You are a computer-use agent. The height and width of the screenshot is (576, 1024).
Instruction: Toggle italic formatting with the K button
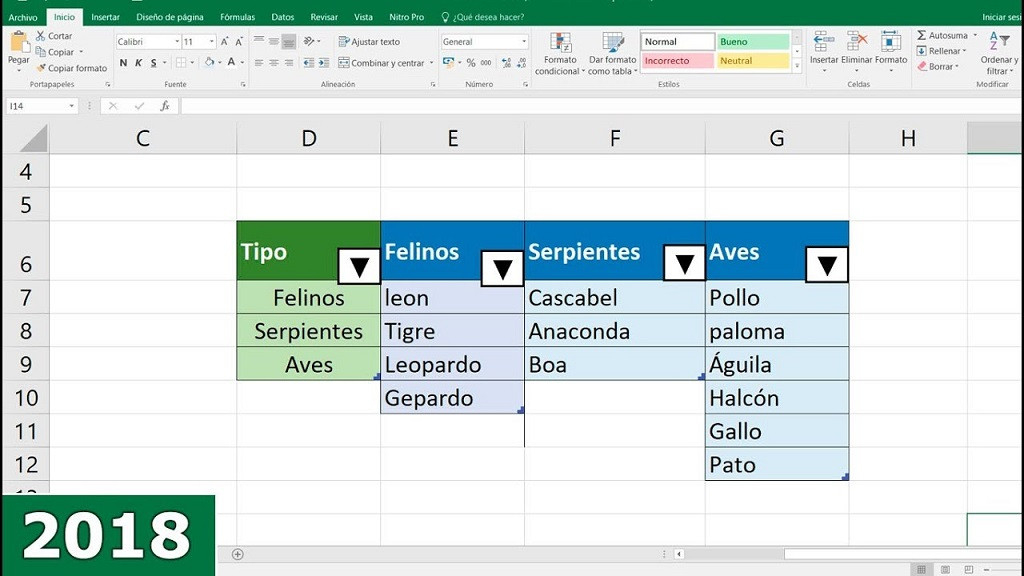click(138, 62)
